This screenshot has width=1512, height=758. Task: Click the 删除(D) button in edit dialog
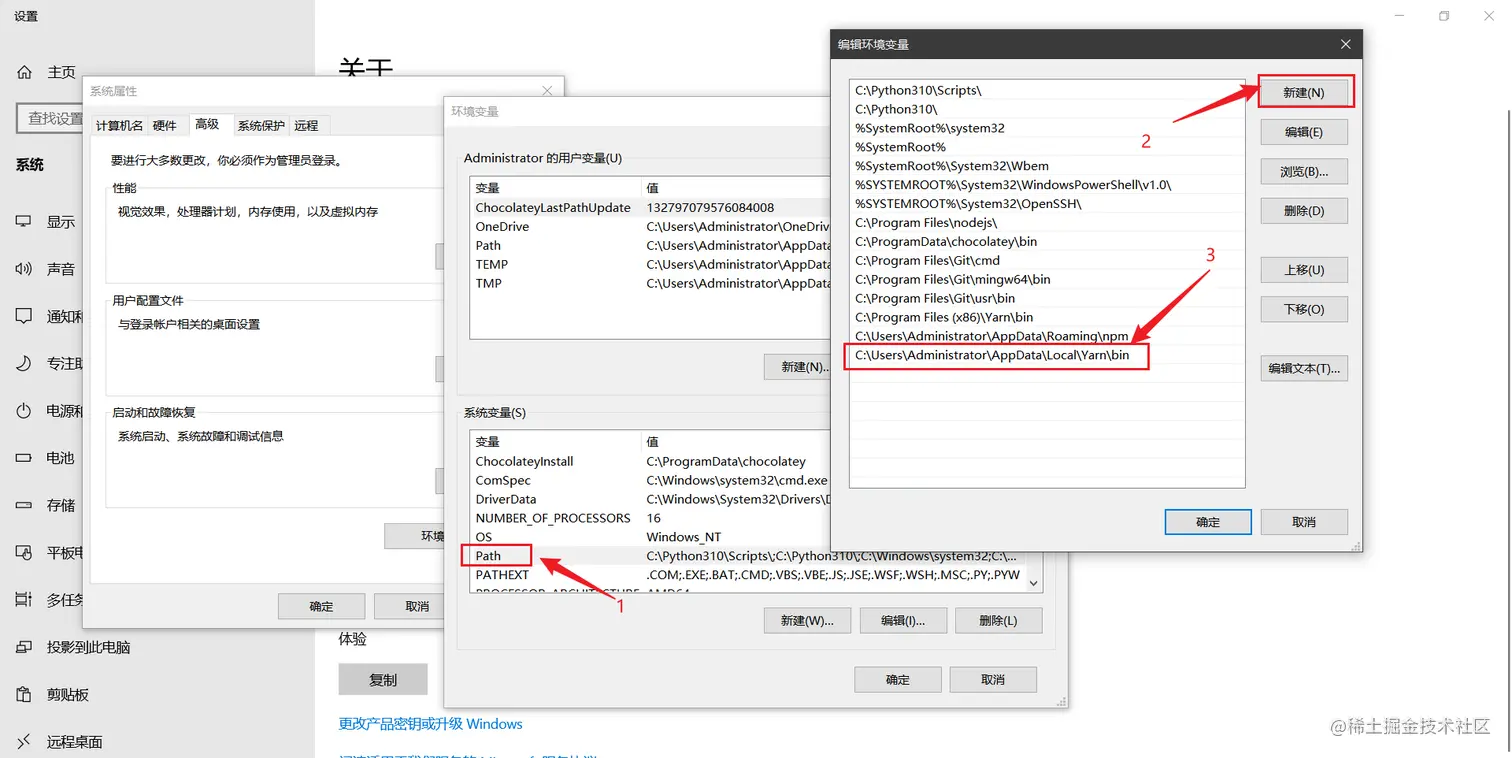[1304, 211]
